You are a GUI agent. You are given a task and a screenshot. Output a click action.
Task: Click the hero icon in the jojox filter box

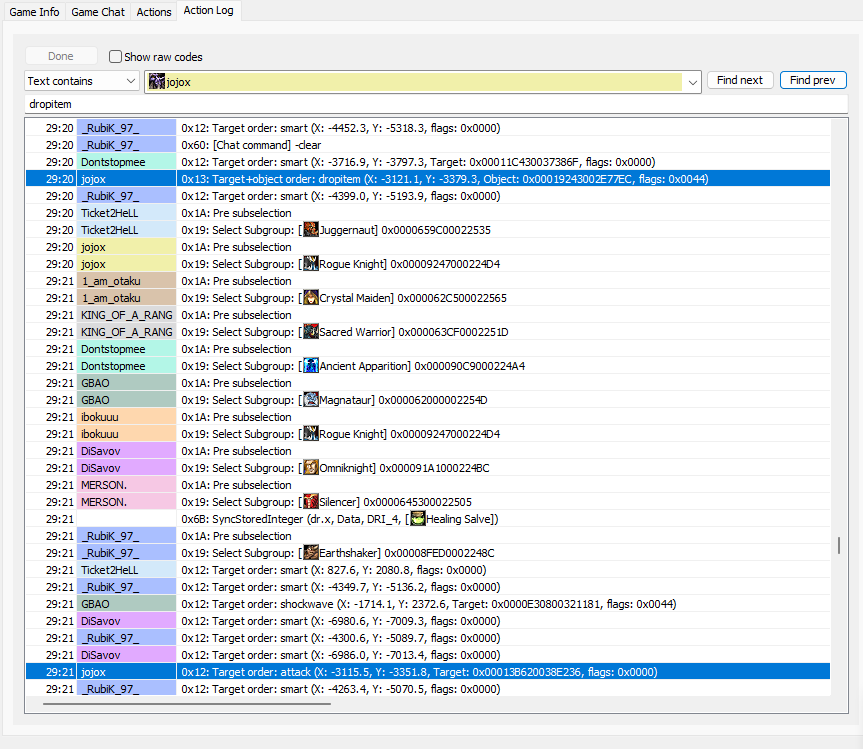157,81
